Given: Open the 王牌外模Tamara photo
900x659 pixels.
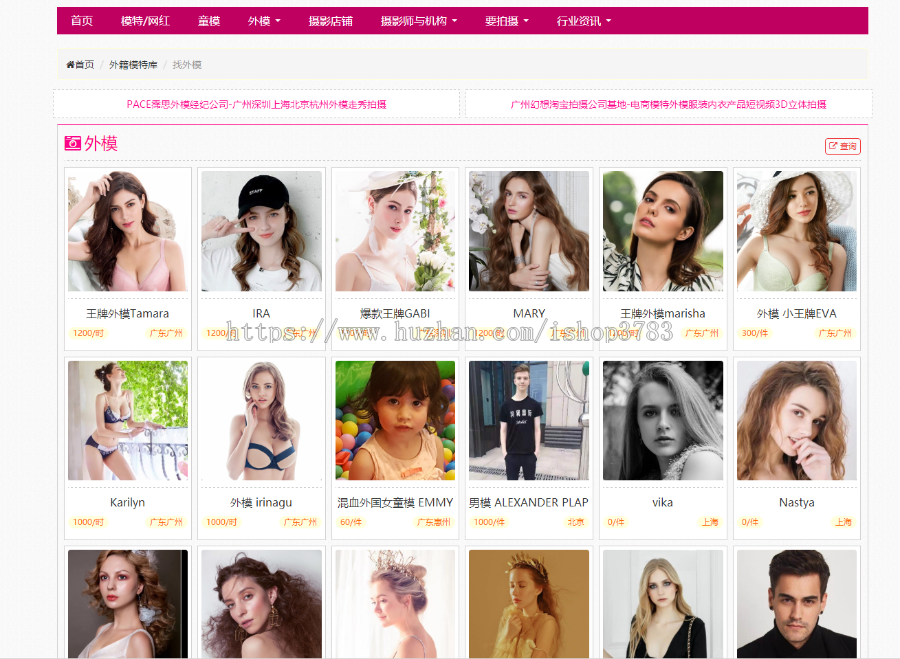Looking at the screenshot, I should [127, 231].
